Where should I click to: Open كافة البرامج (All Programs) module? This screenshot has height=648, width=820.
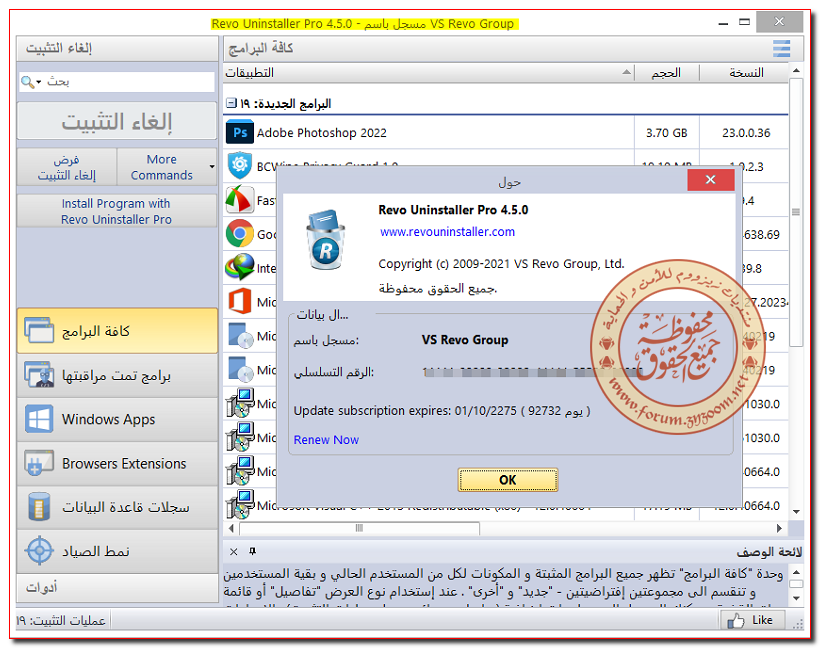(117, 331)
